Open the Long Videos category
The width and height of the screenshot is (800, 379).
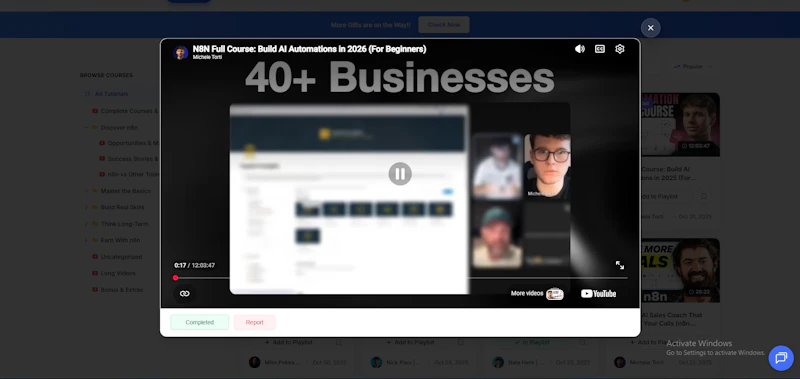coord(118,273)
